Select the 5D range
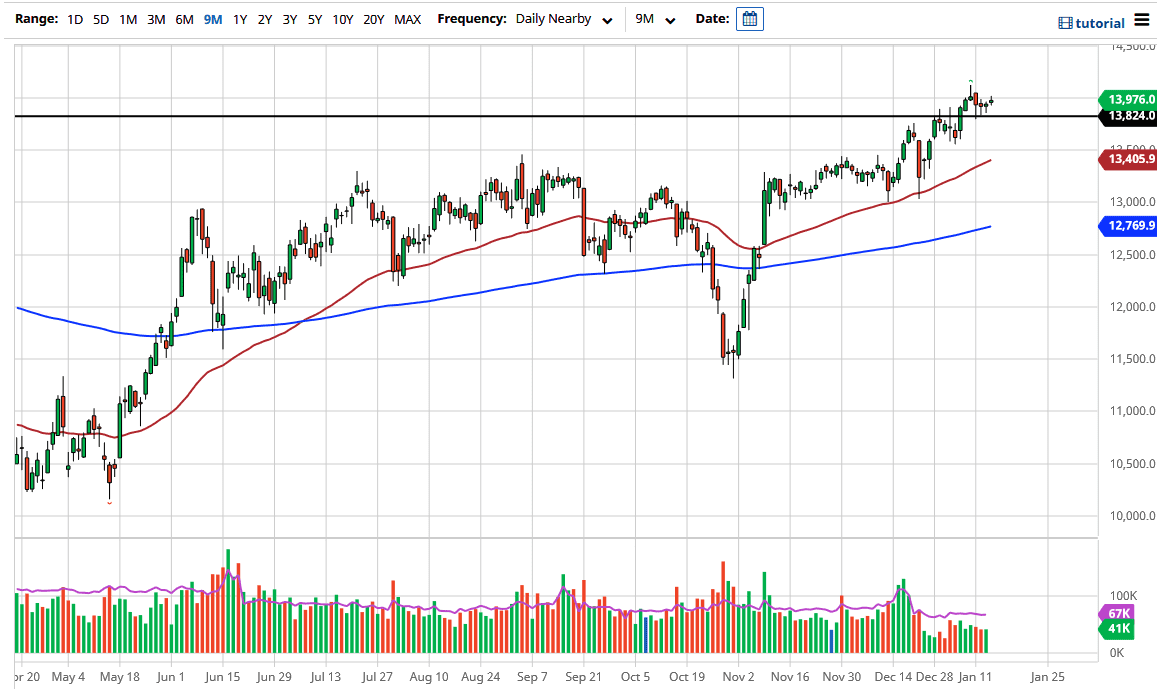The height and width of the screenshot is (696, 1157). (101, 20)
